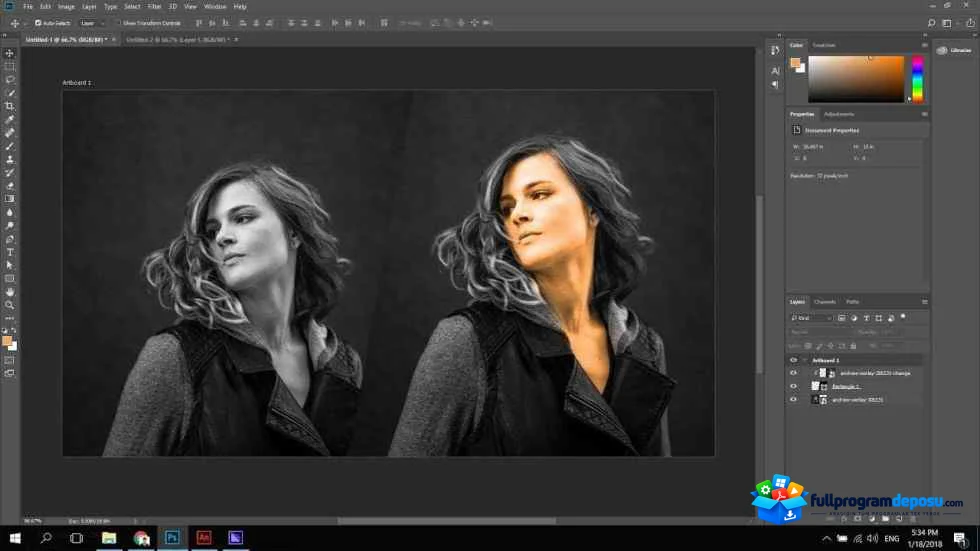
Task: Select the Blur tool
Action: 9,212
